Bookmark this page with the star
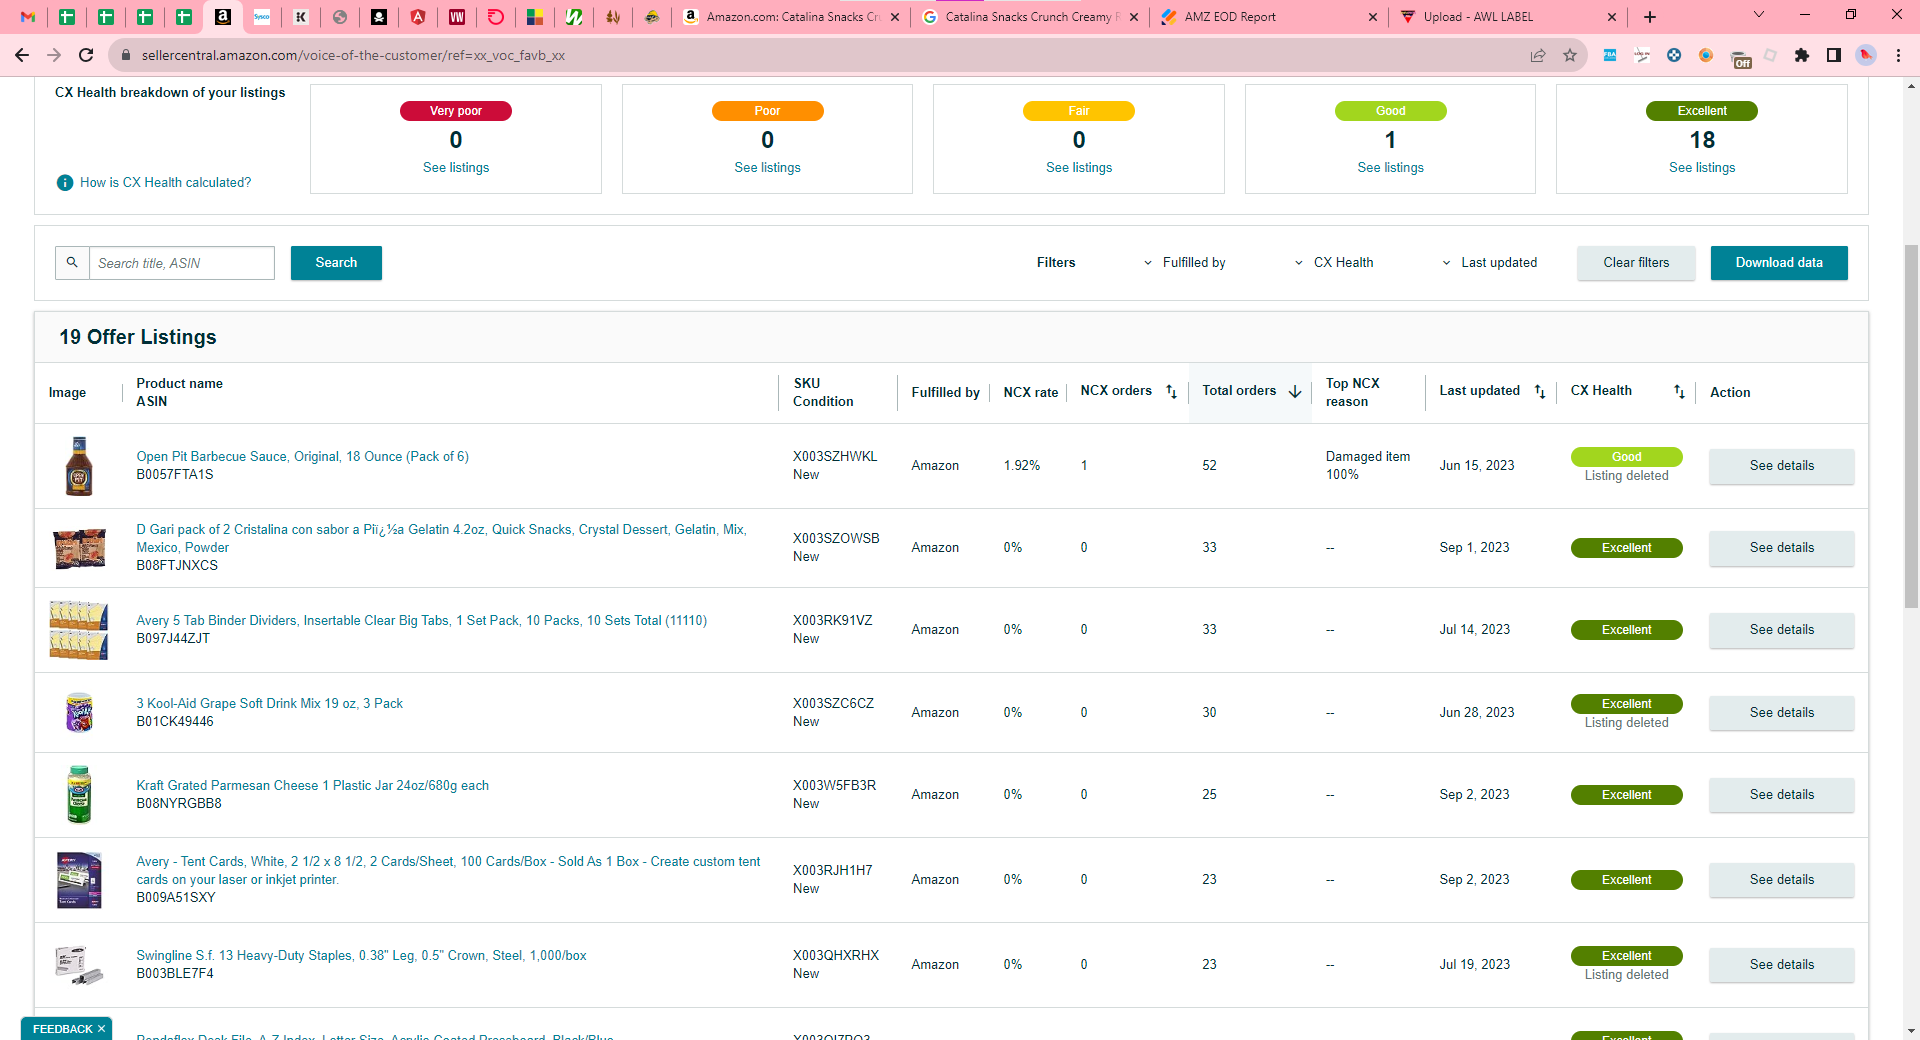Viewport: 1920px width, 1040px height. coord(1570,55)
